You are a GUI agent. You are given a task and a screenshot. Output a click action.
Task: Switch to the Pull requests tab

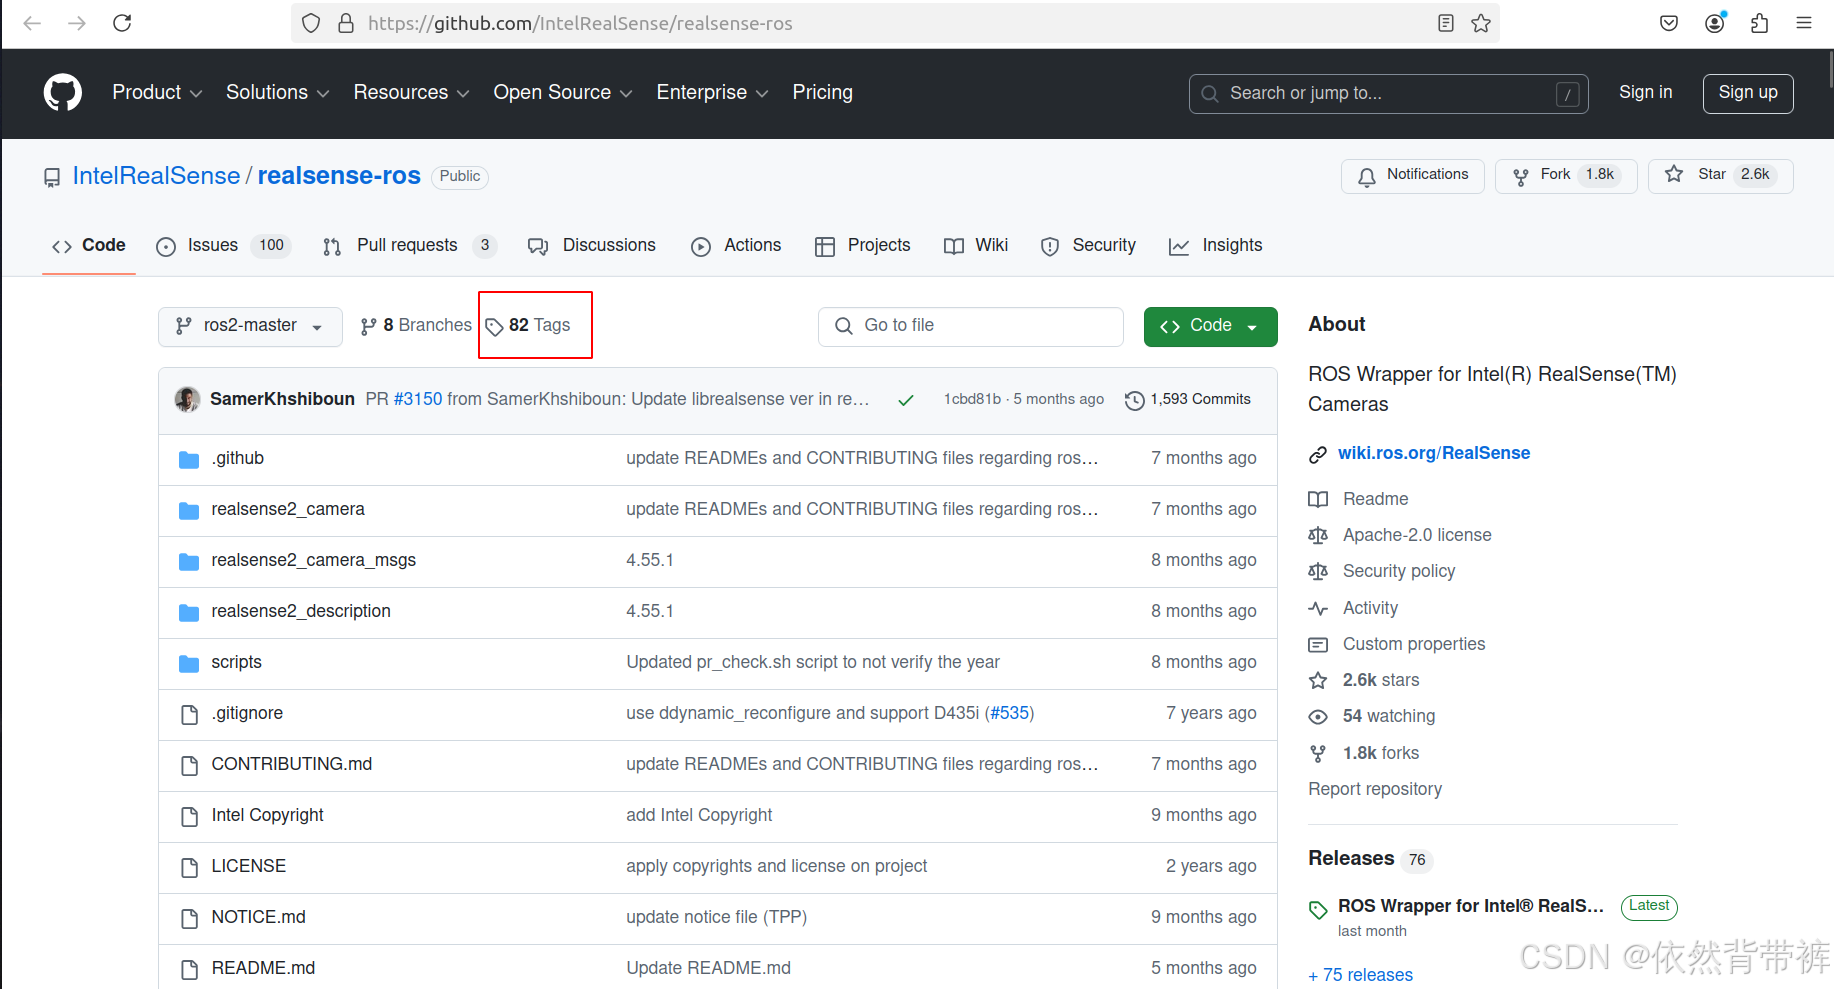coord(409,246)
